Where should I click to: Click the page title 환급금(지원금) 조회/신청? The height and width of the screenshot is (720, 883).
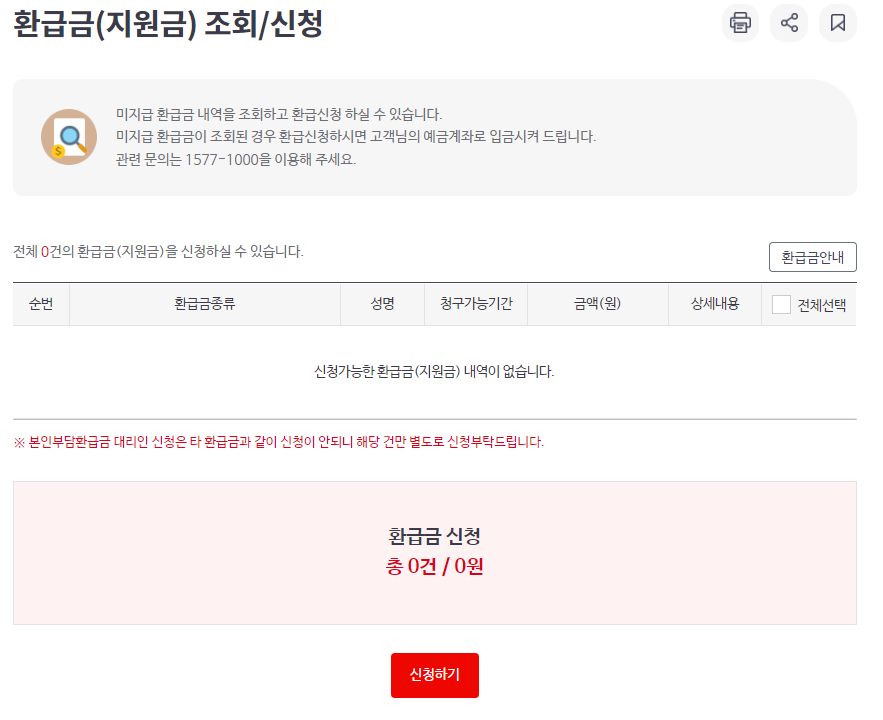point(168,25)
